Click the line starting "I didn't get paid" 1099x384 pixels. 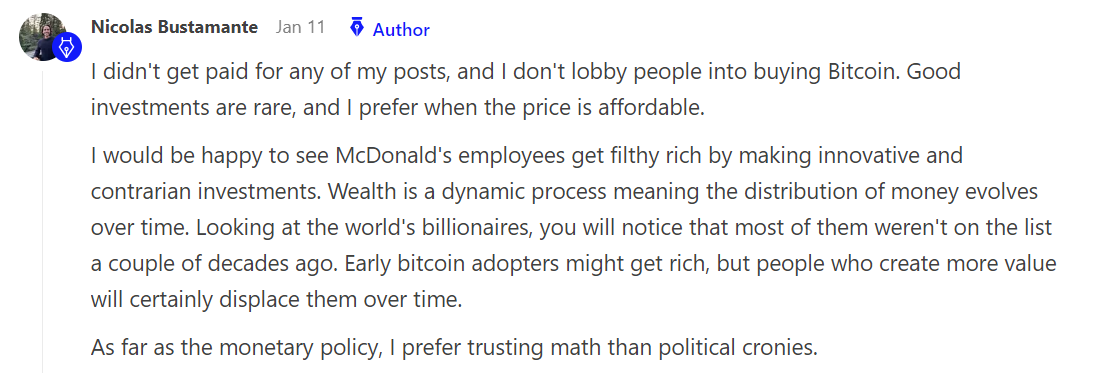[x=516, y=71]
